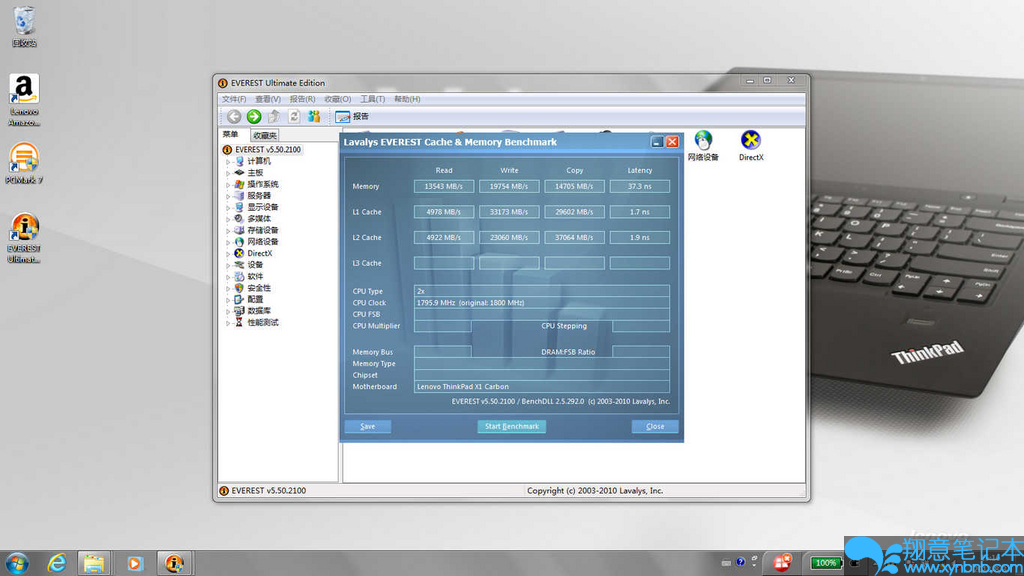Image resolution: width=1024 pixels, height=576 pixels.
Task: Open the 查看(V) menu
Action: coord(268,99)
